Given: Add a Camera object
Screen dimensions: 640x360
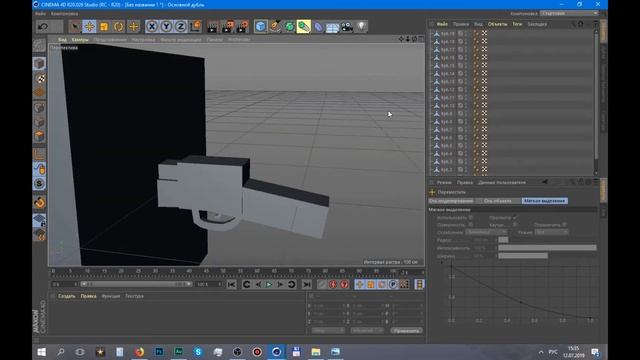Looking at the screenshot, I should click(x=347, y=27).
